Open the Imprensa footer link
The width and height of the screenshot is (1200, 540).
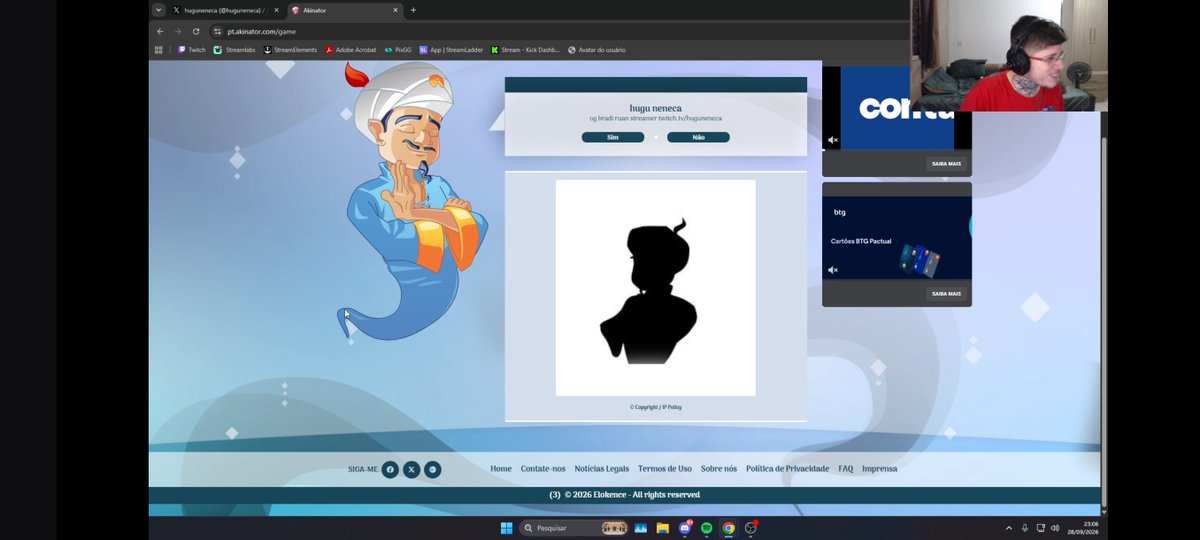(880, 469)
